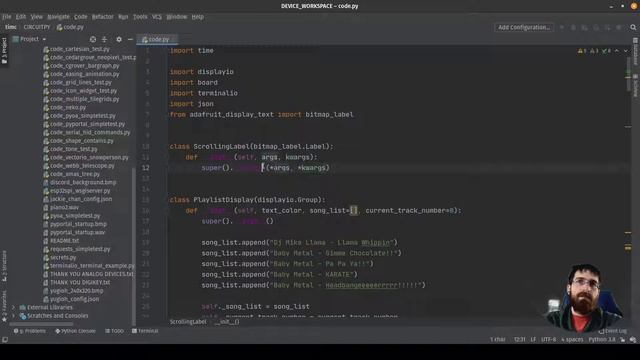Click the yellow warnings indicator in editor

click(582, 51)
